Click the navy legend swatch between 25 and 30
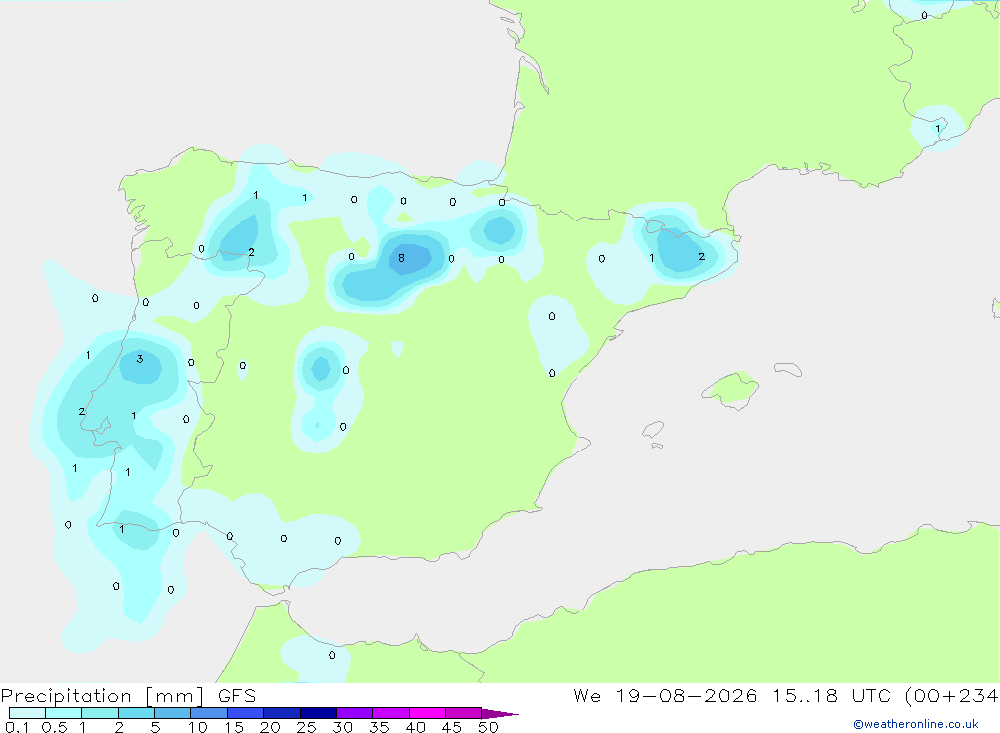1000x733 pixels. (x=318, y=713)
